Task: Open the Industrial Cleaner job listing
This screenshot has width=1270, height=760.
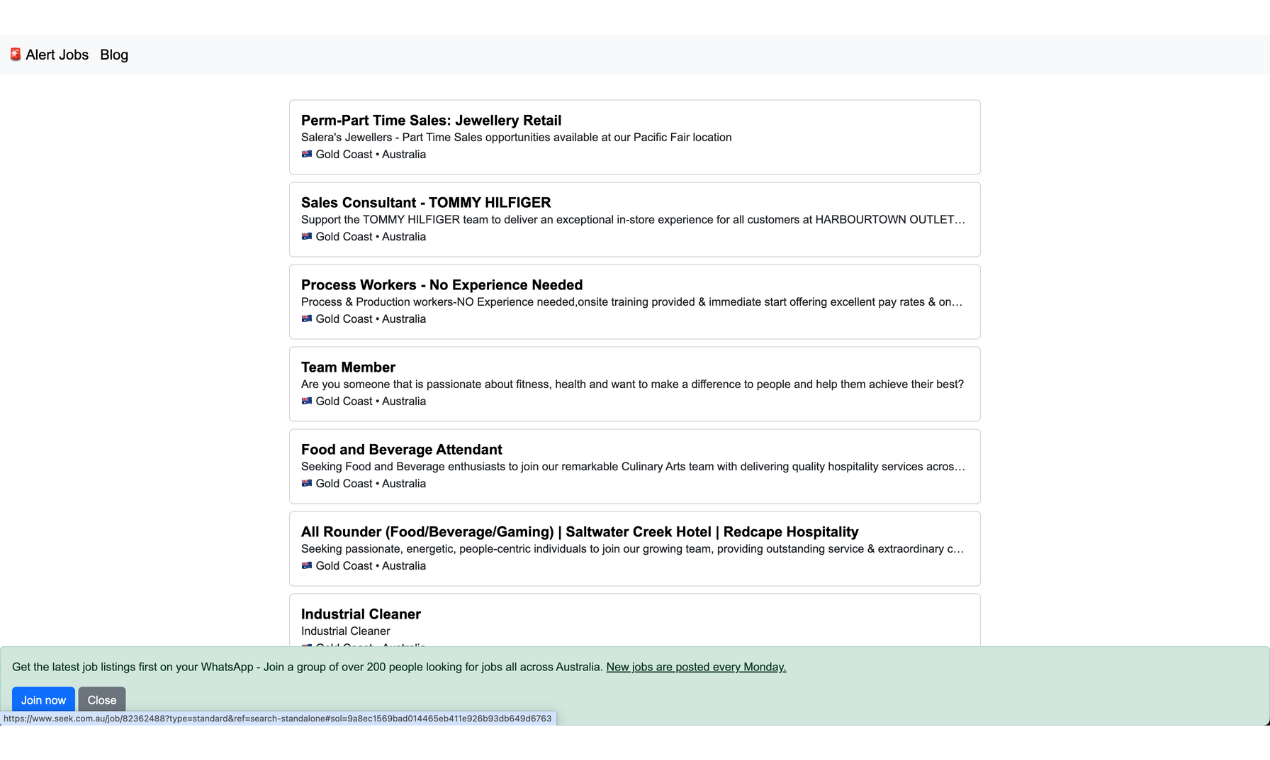Action: click(361, 614)
